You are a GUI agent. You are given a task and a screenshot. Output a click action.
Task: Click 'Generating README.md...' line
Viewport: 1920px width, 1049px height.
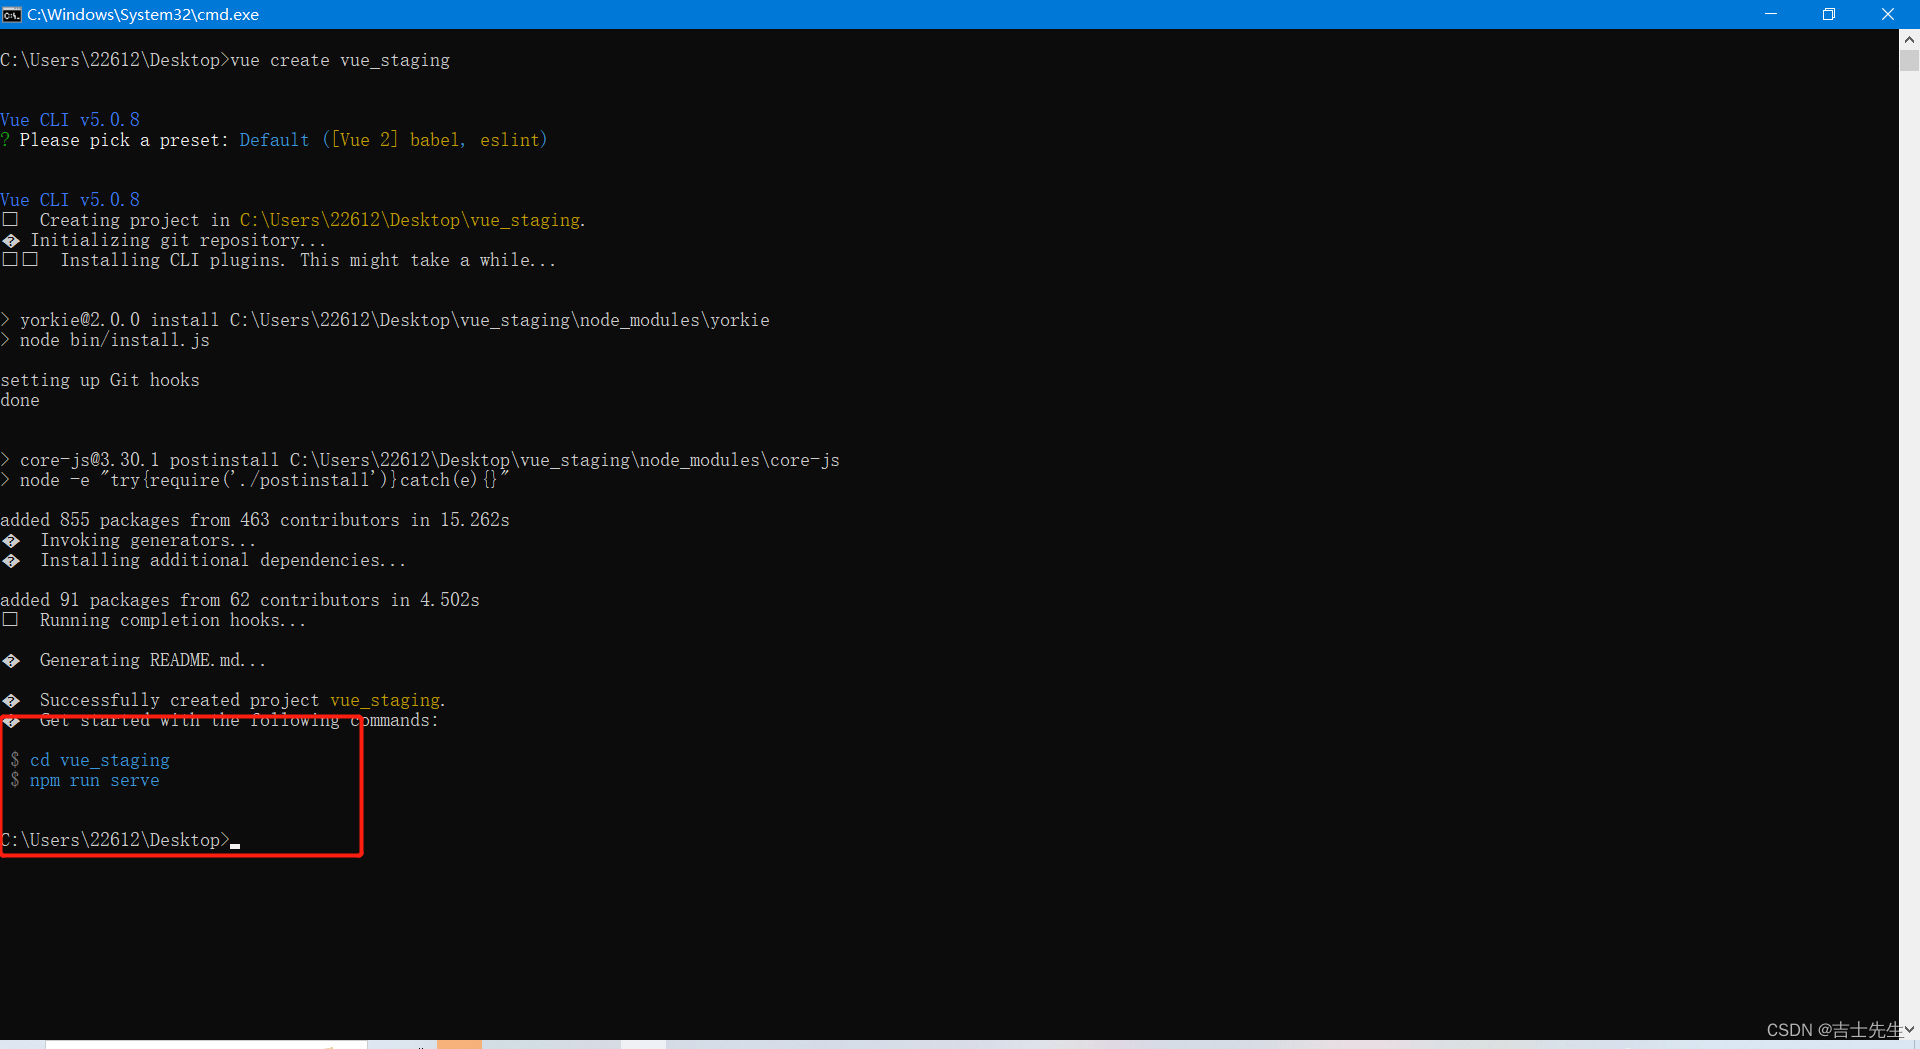coord(134,660)
